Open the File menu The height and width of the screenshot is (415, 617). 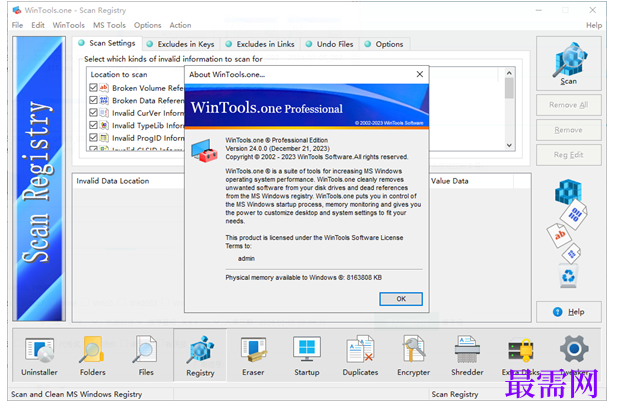pyautogui.click(x=17, y=25)
